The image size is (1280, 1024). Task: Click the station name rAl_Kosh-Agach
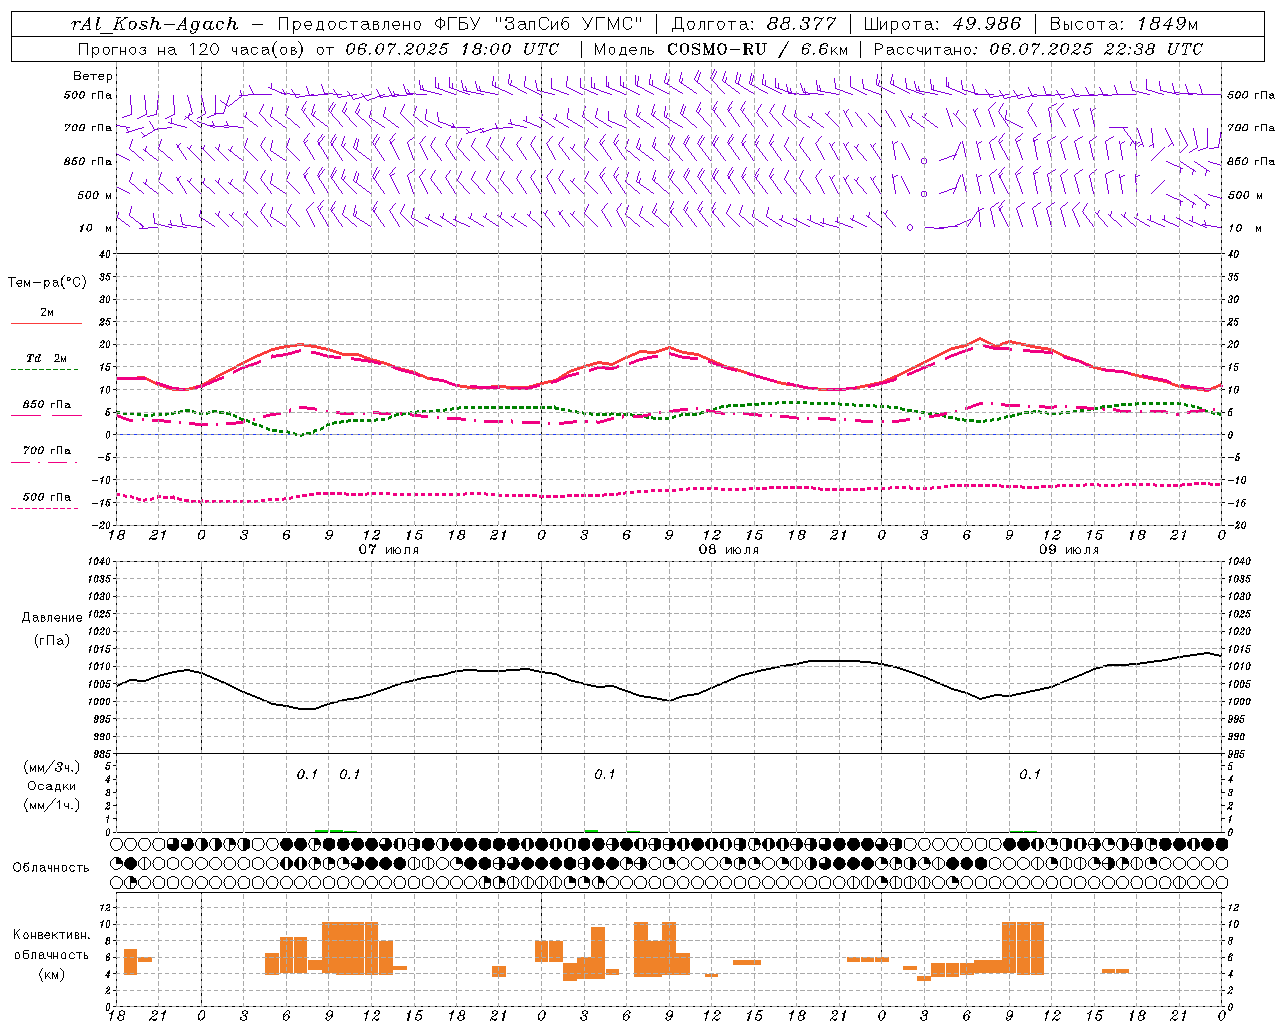pyautogui.click(x=155, y=24)
